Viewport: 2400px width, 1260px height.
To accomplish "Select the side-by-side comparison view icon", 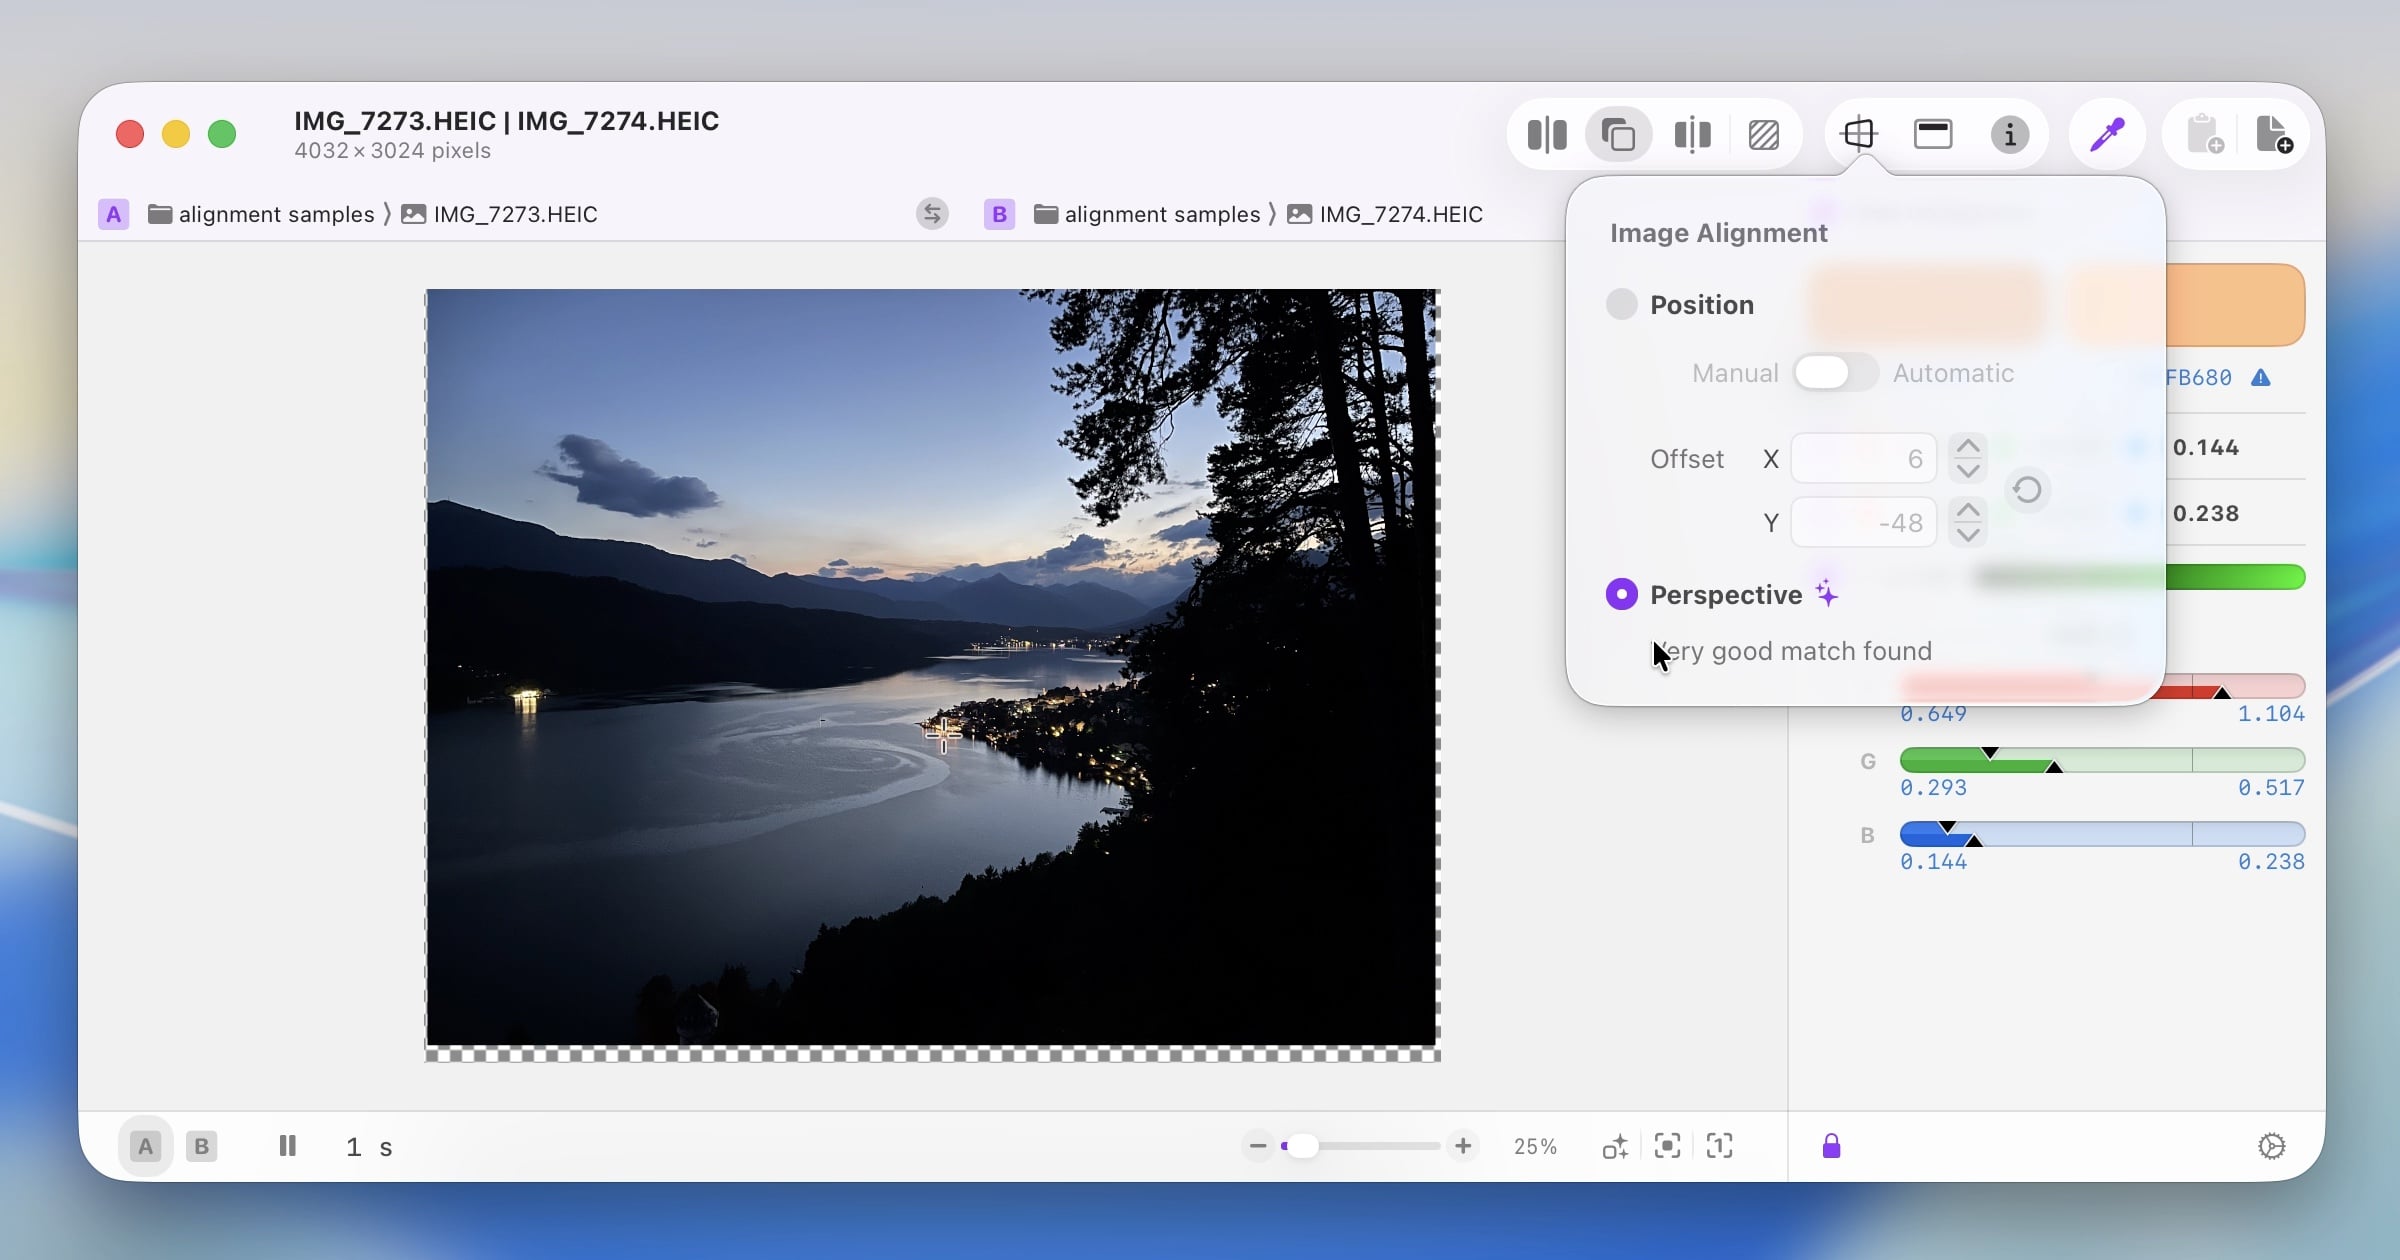I will [x=1547, y=134].
